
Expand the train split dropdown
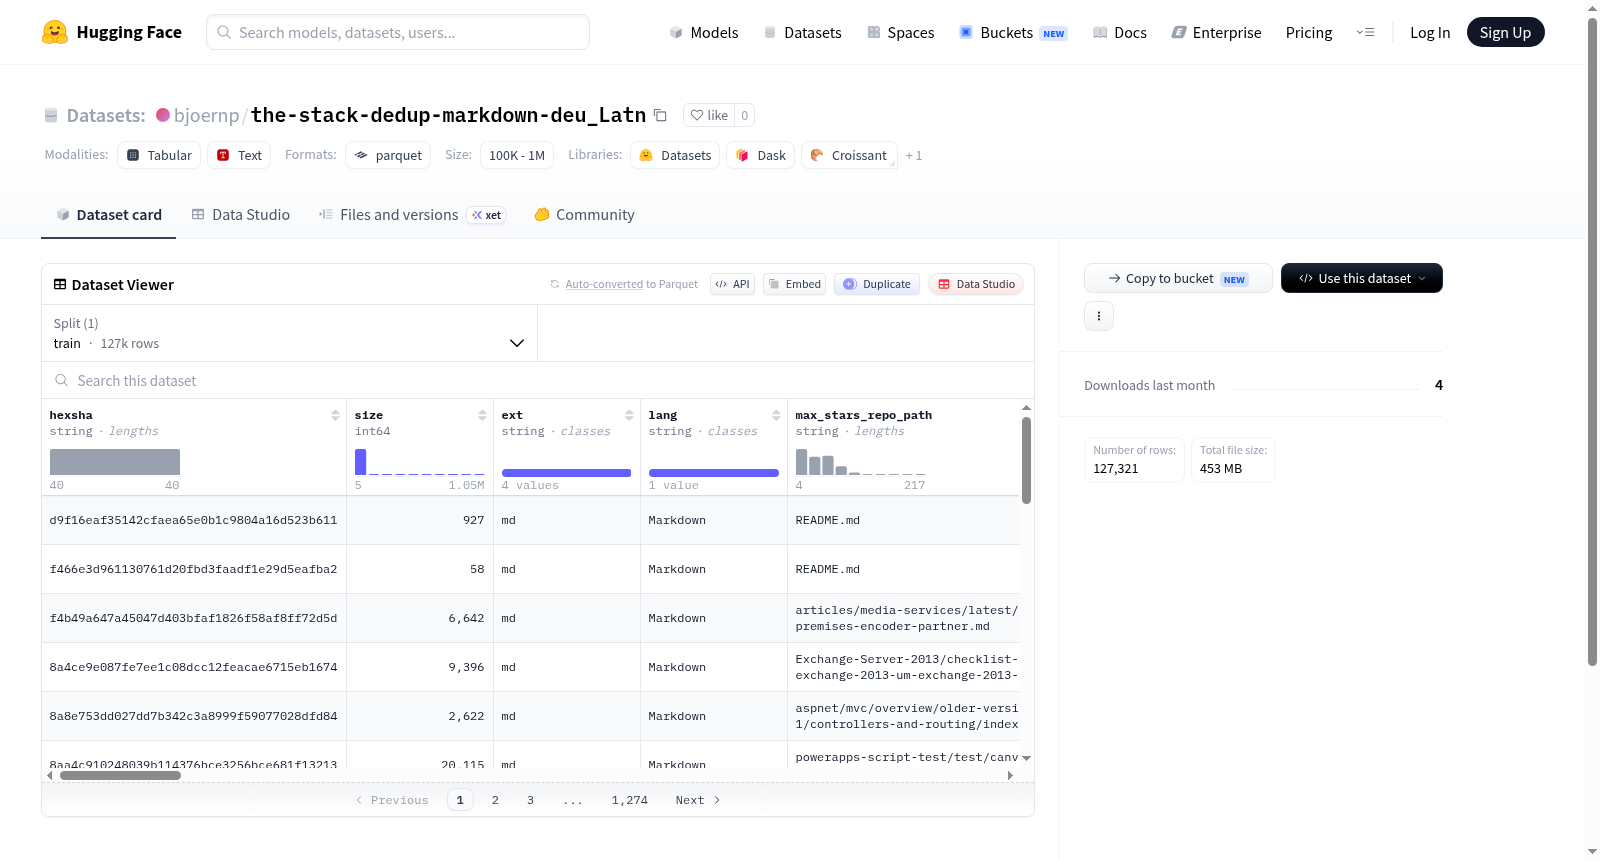tap(289, 333)
